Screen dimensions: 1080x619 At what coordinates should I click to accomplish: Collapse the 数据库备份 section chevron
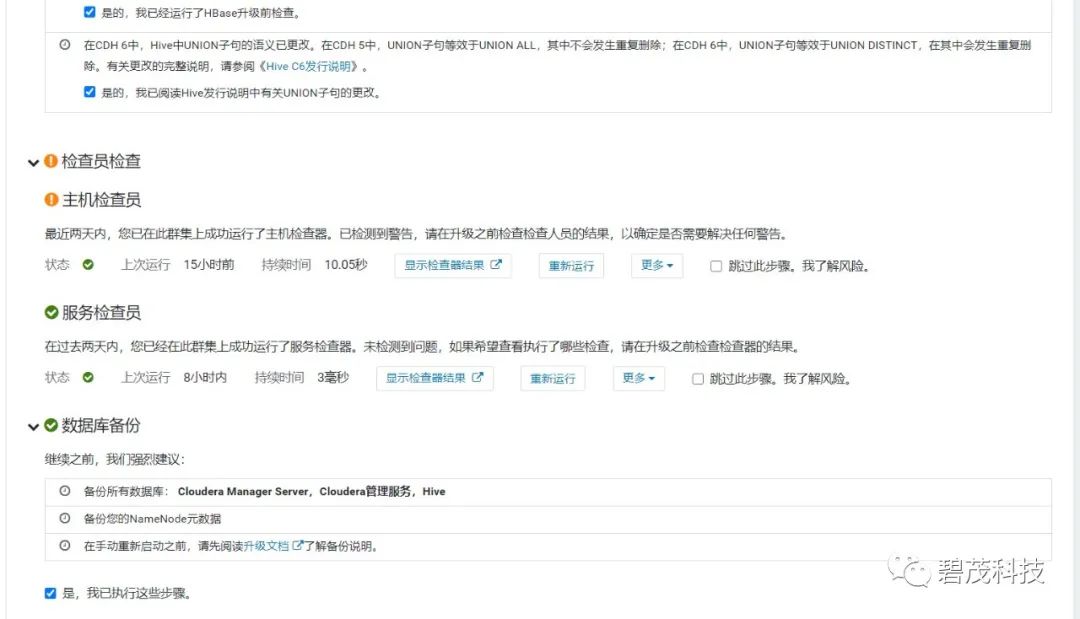coord(33,427)
